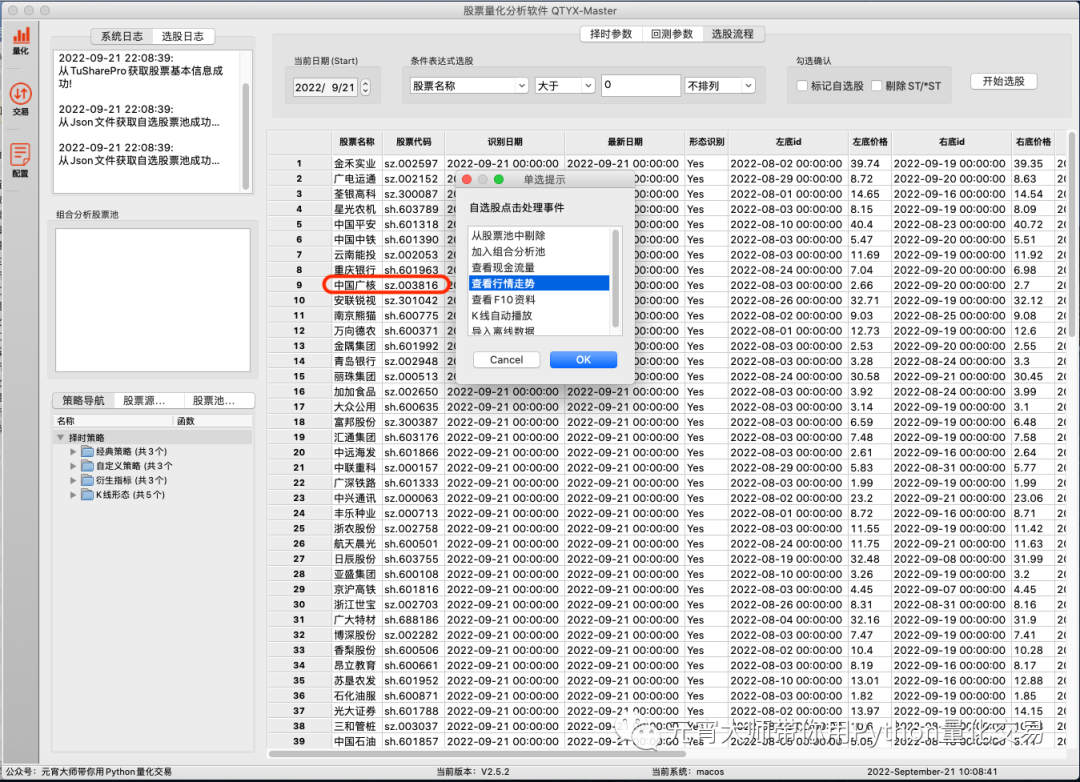
Task: Select stock cell 金禾实业 in row 1
Action: 357,163
